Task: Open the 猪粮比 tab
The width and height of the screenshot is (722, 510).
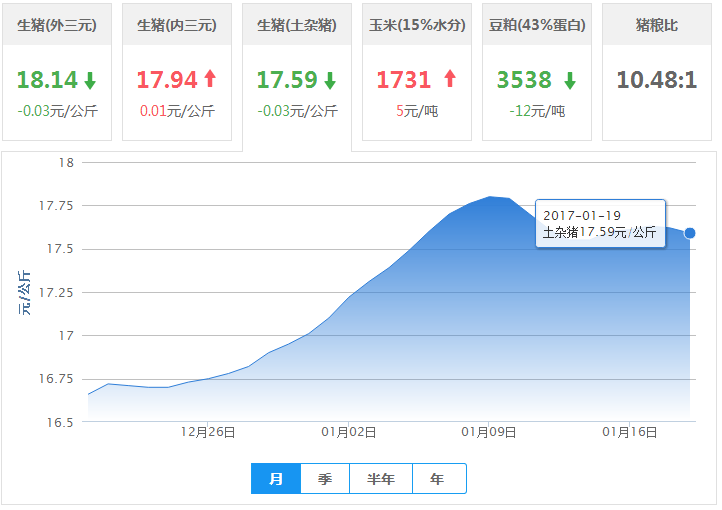Action: pyautogui.click(x=657, y=25)
